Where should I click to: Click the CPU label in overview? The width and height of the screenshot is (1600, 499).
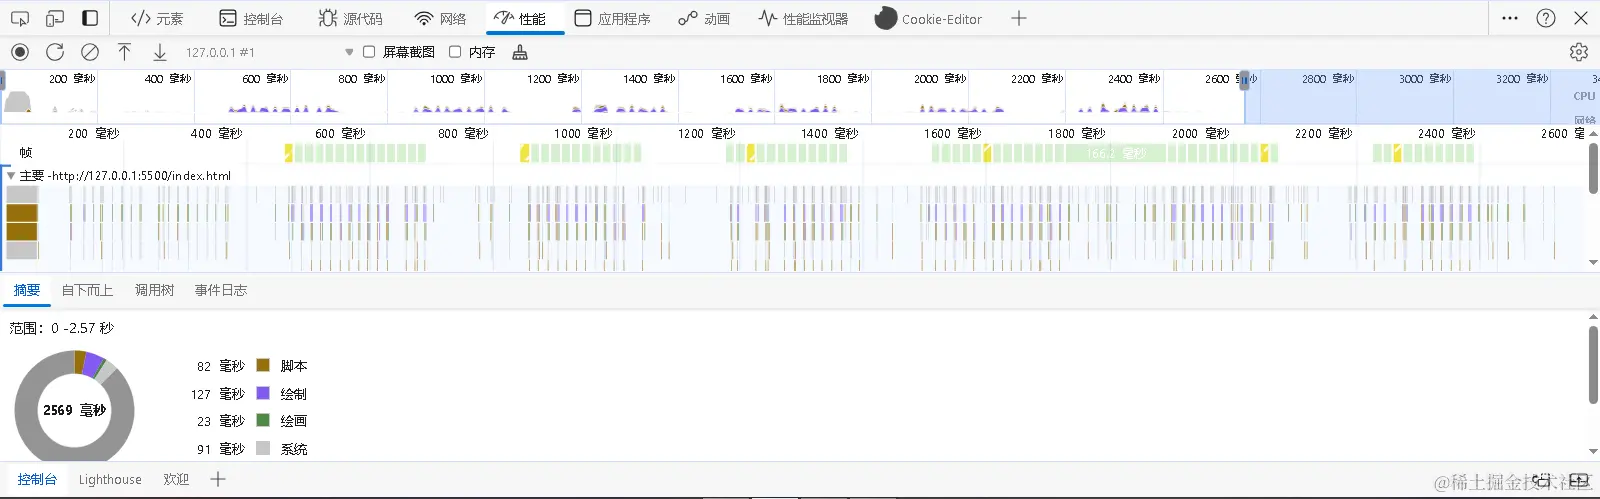1584,96
